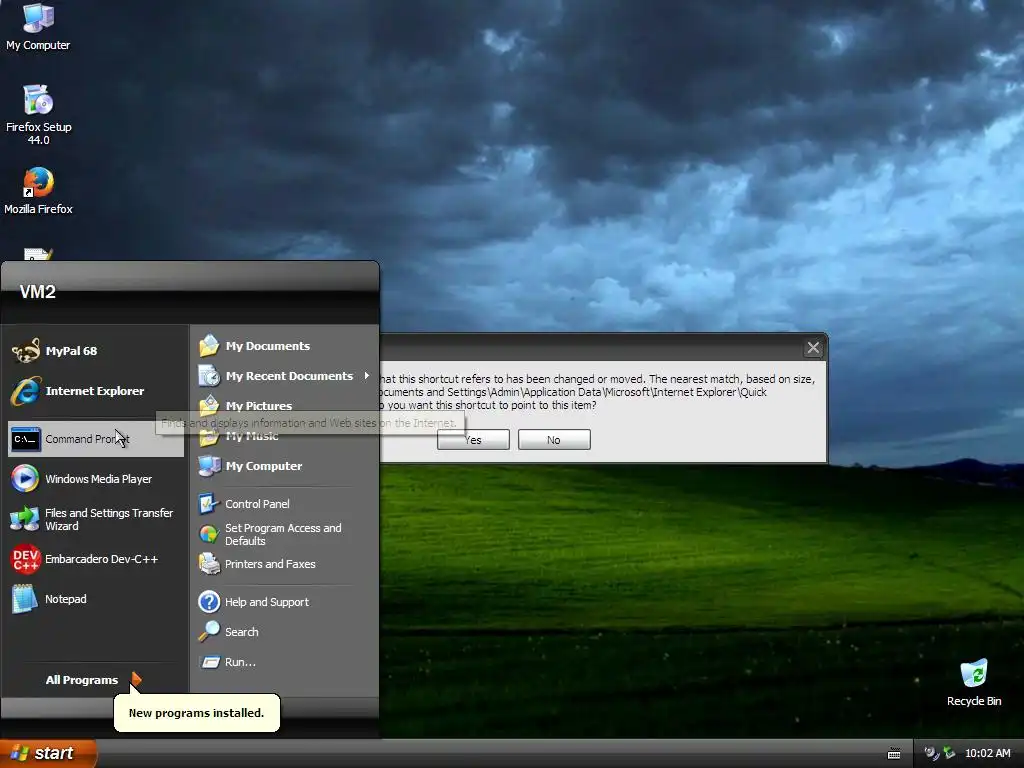Click Yes in shortcut dialog

point(473,440)
